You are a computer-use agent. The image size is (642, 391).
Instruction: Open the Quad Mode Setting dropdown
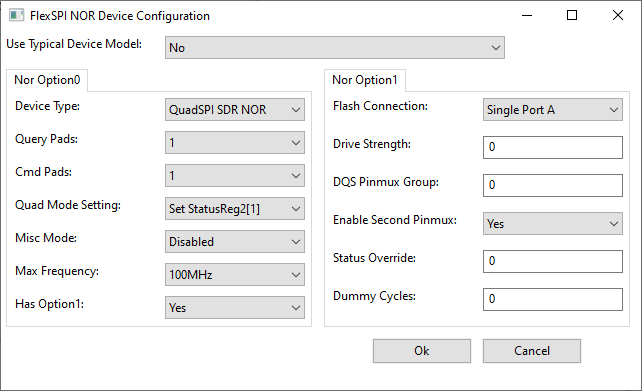tap(235, 208)
